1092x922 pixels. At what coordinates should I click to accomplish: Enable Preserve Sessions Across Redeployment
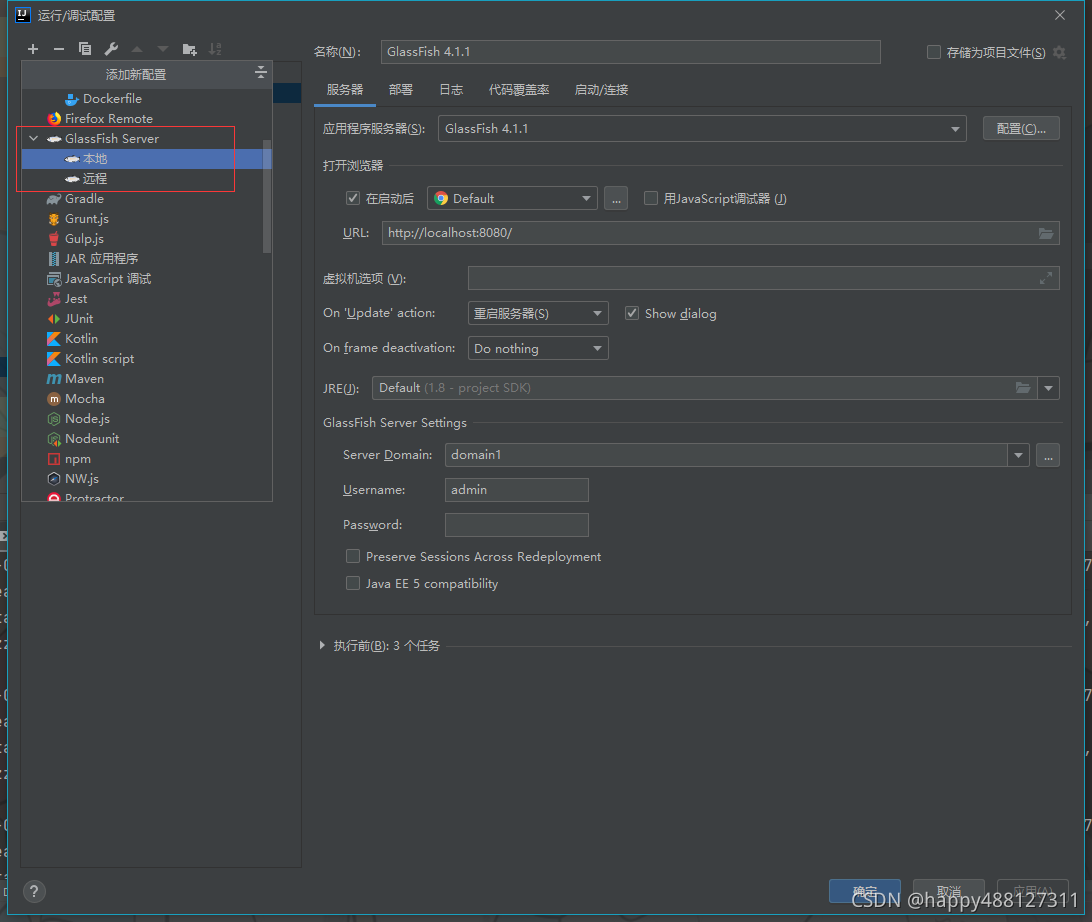click(353, 556)
